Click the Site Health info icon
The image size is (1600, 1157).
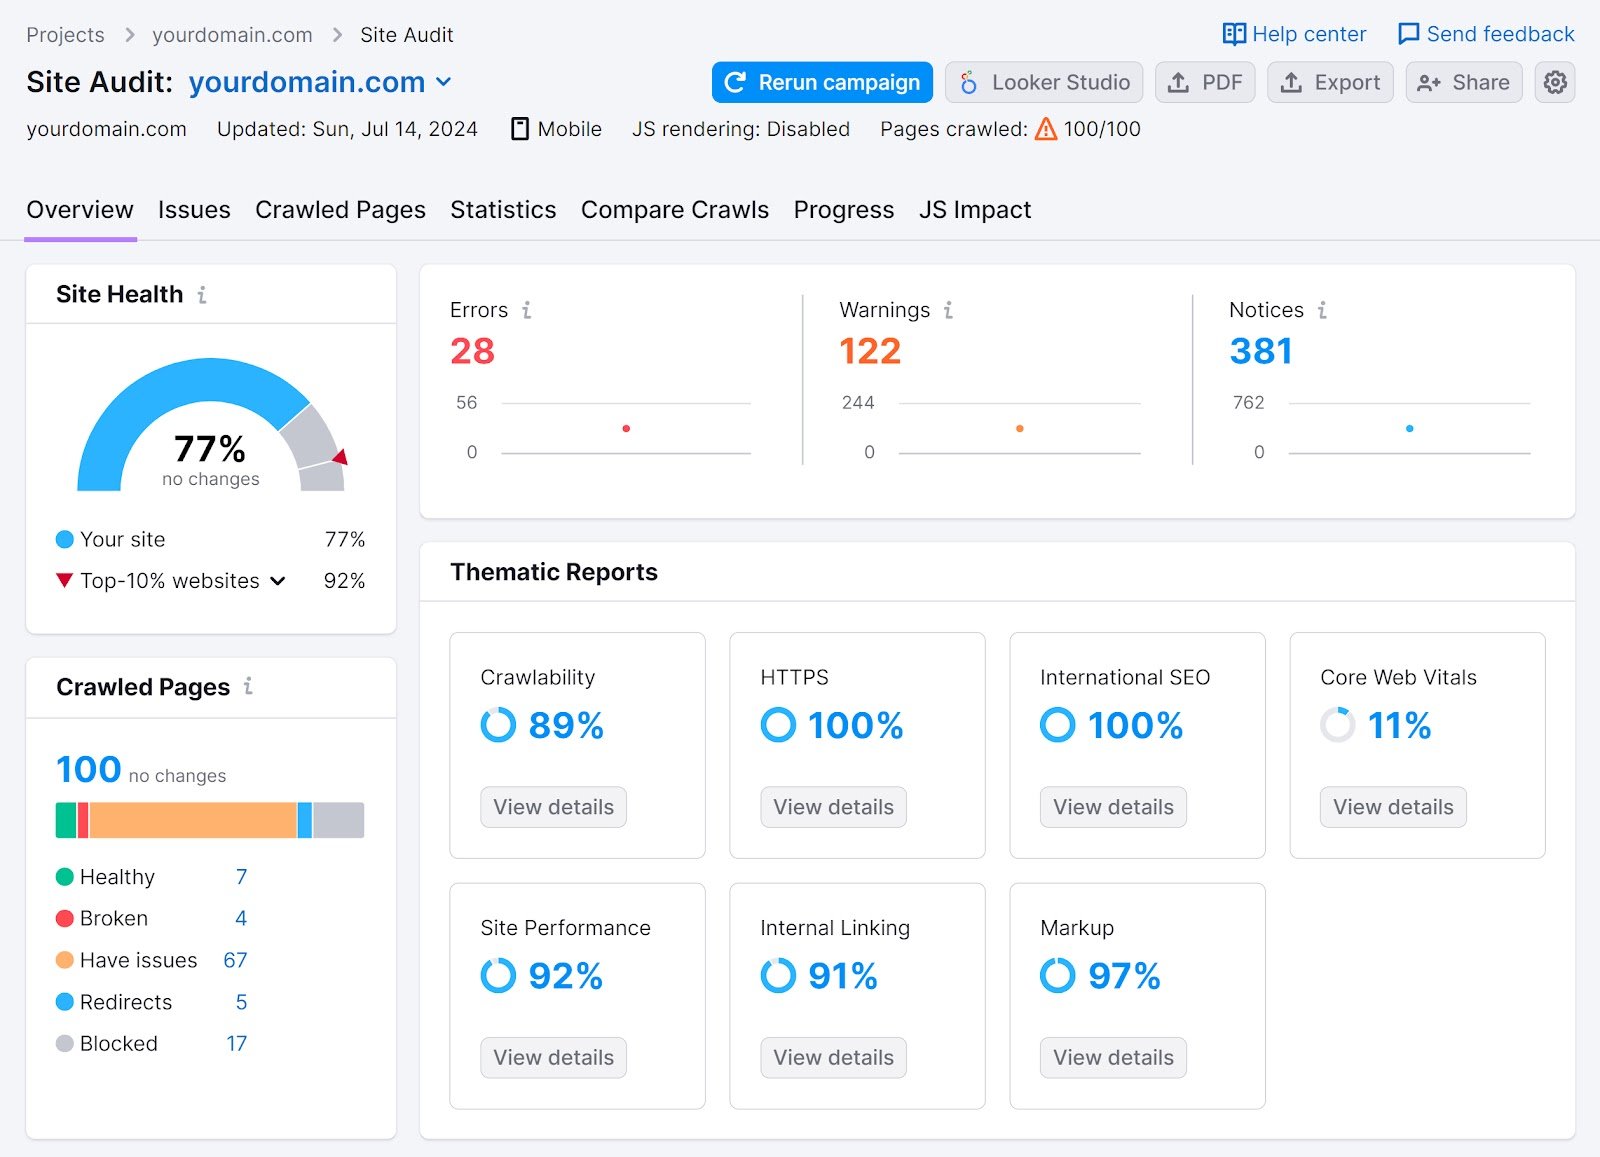(203, 295)
